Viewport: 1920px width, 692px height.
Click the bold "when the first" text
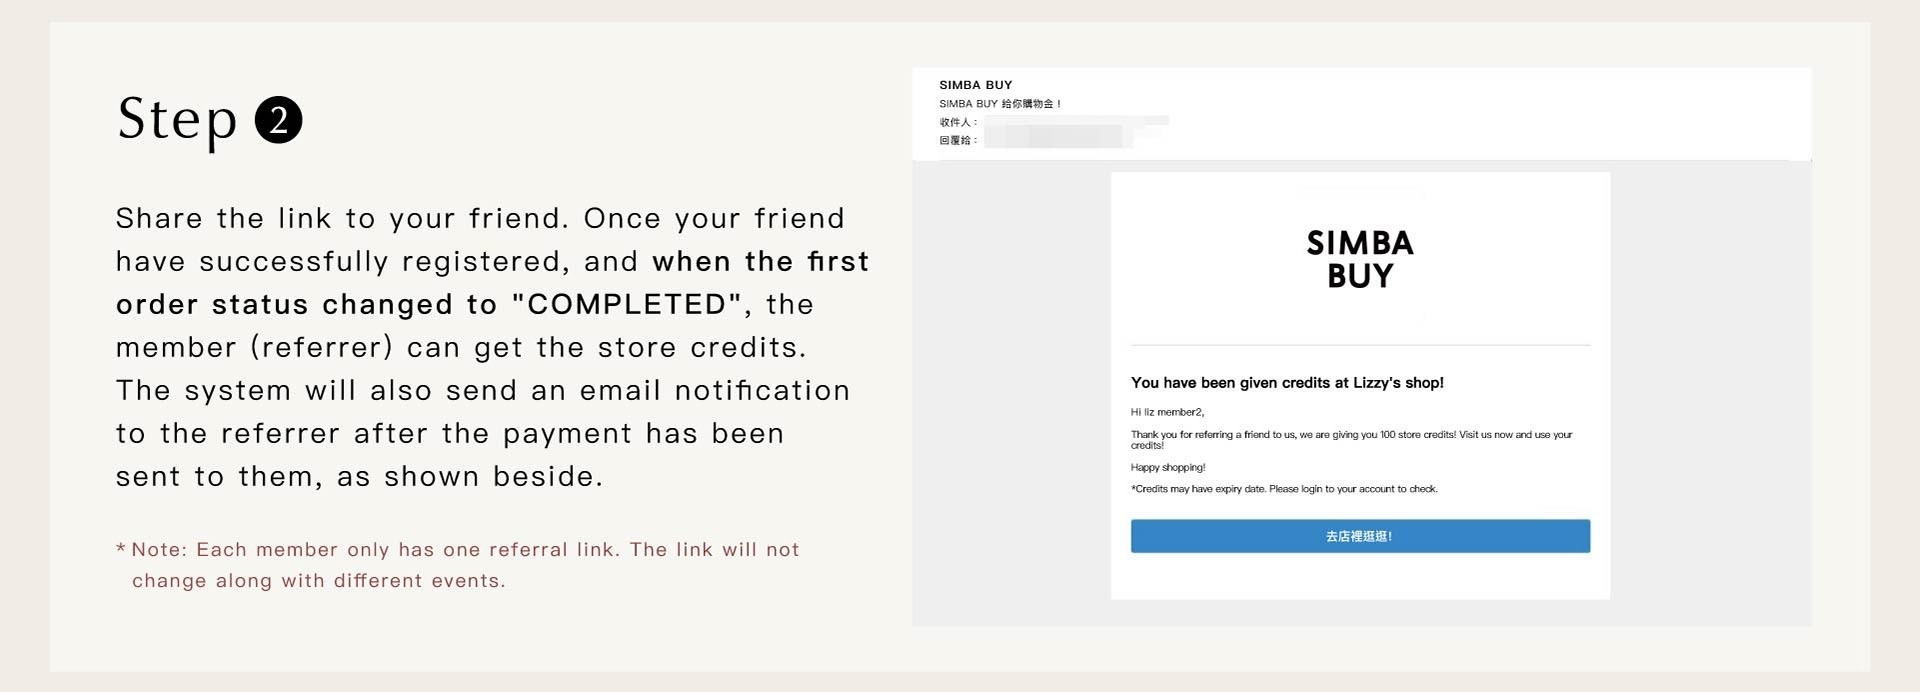(x=760, y=262)
